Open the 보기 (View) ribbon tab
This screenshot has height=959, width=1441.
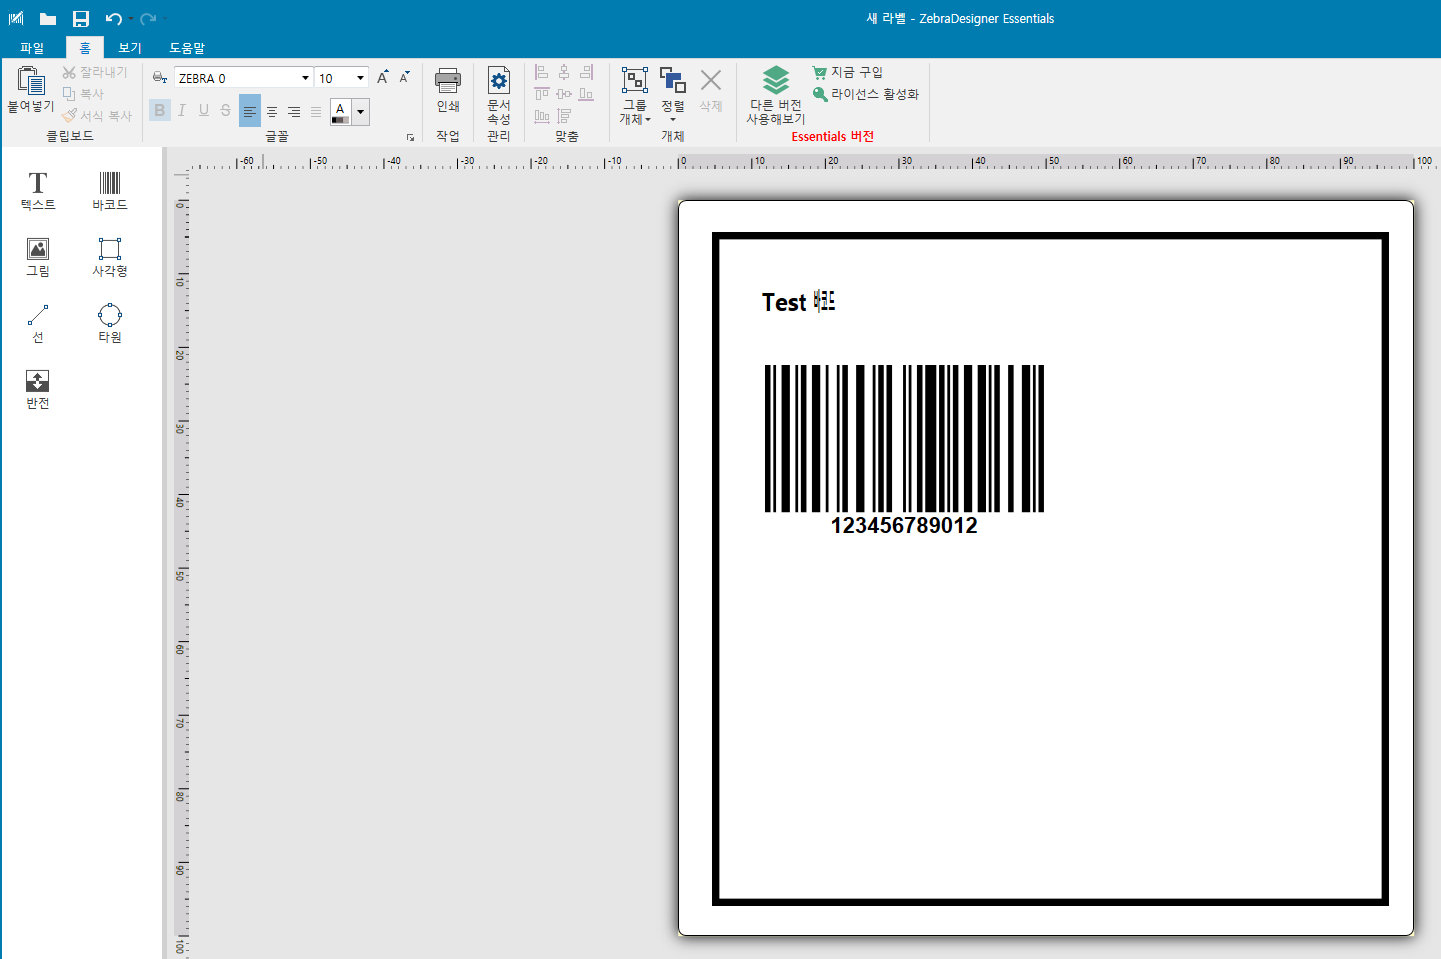coord(130,48)
